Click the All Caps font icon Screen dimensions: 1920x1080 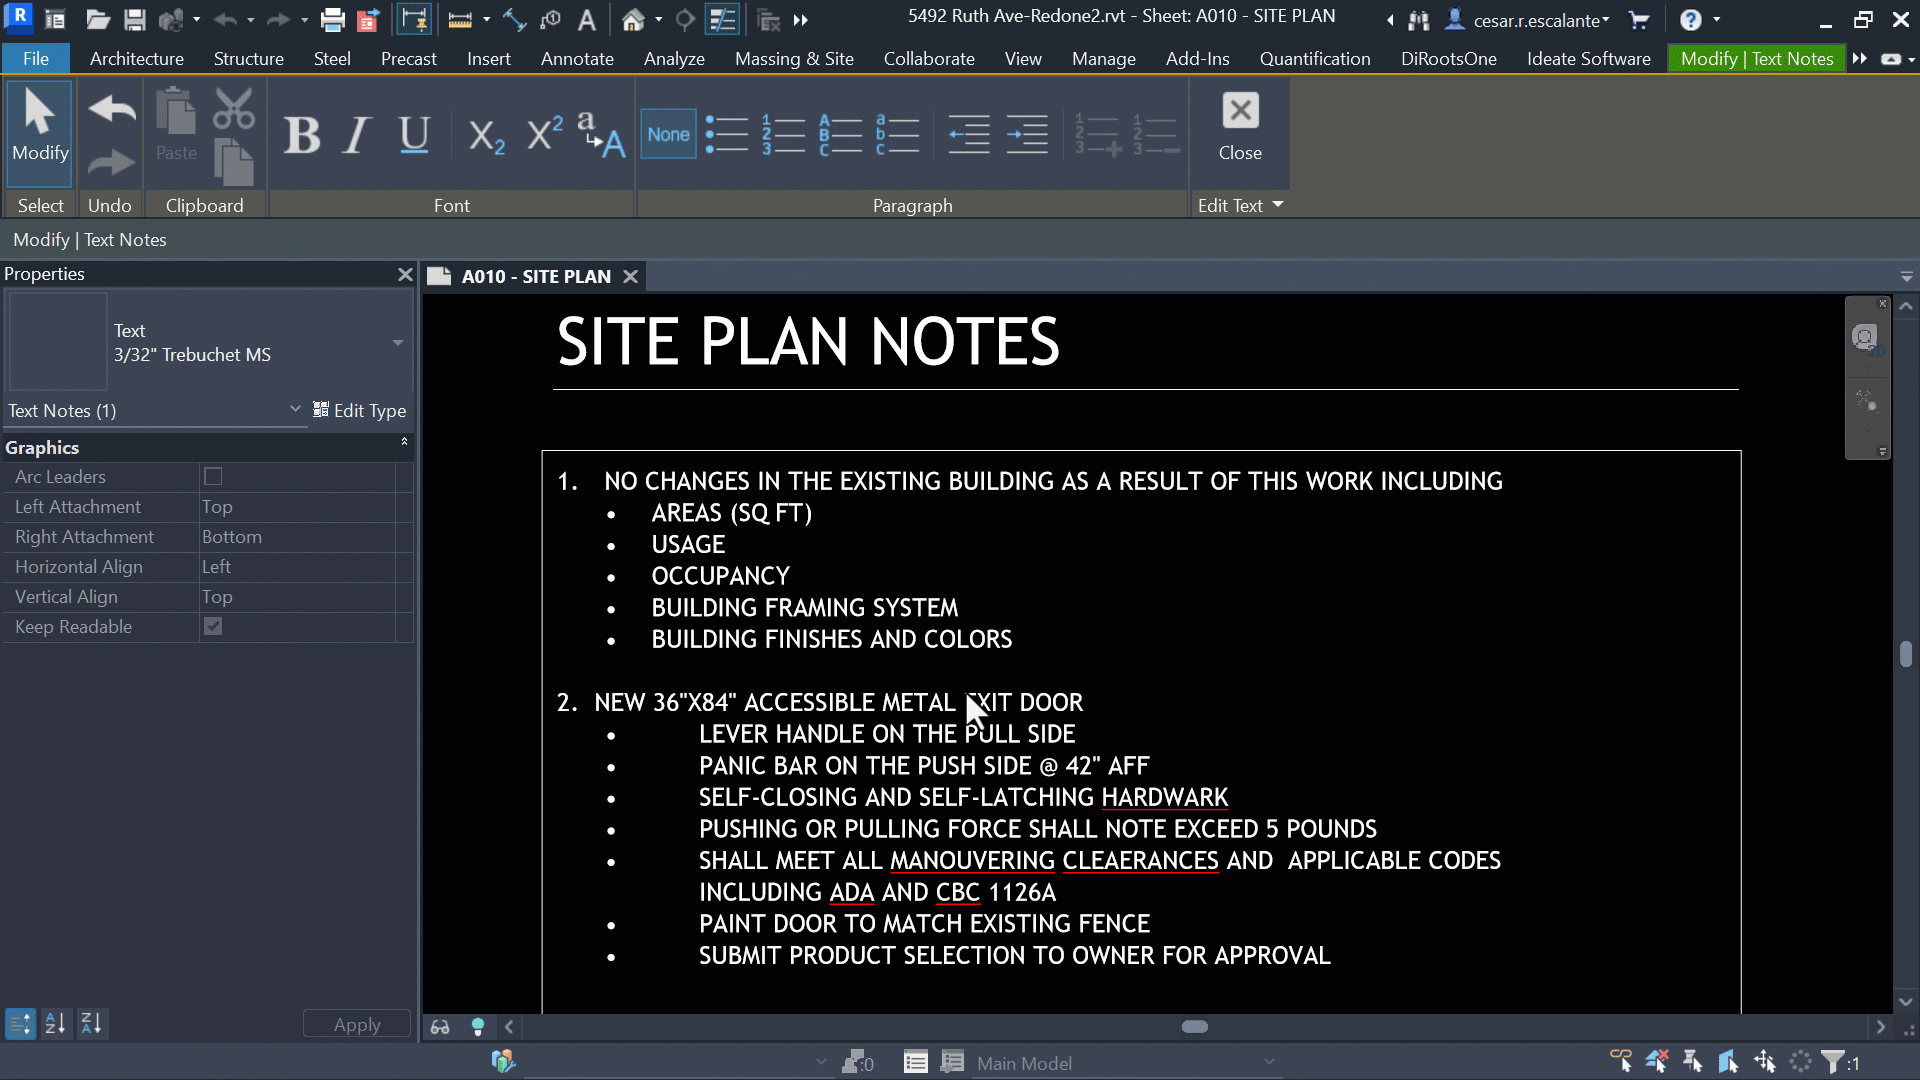tap(601, 135)
